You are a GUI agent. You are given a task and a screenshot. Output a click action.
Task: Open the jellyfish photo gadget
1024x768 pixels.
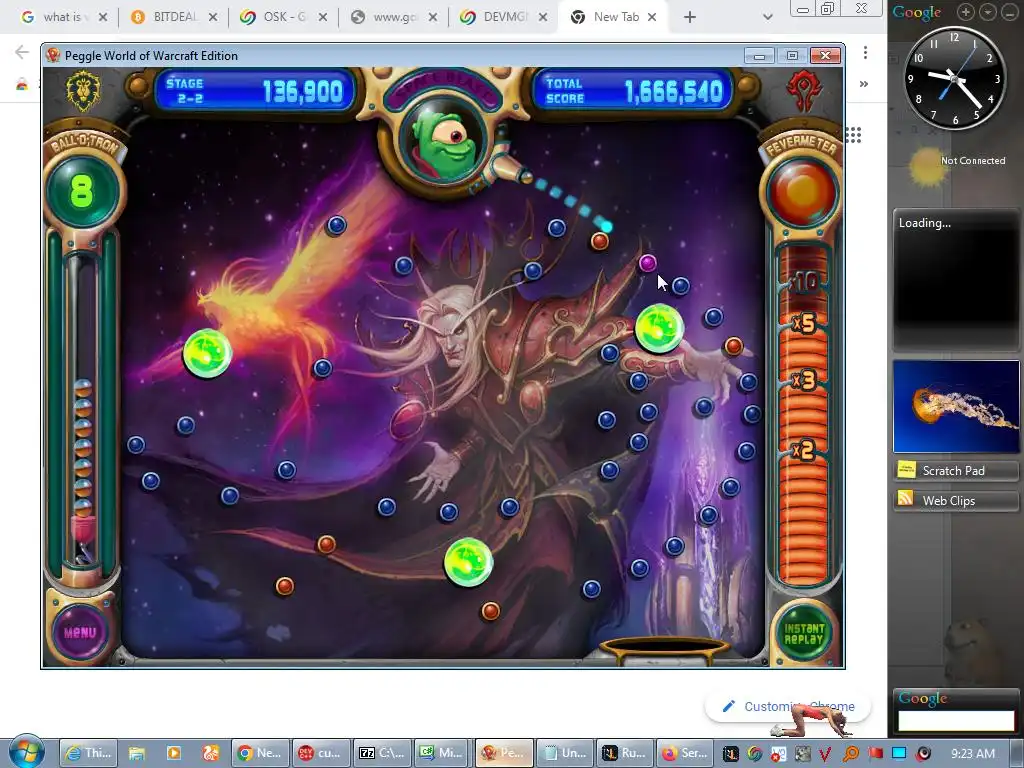click(956, 406)
